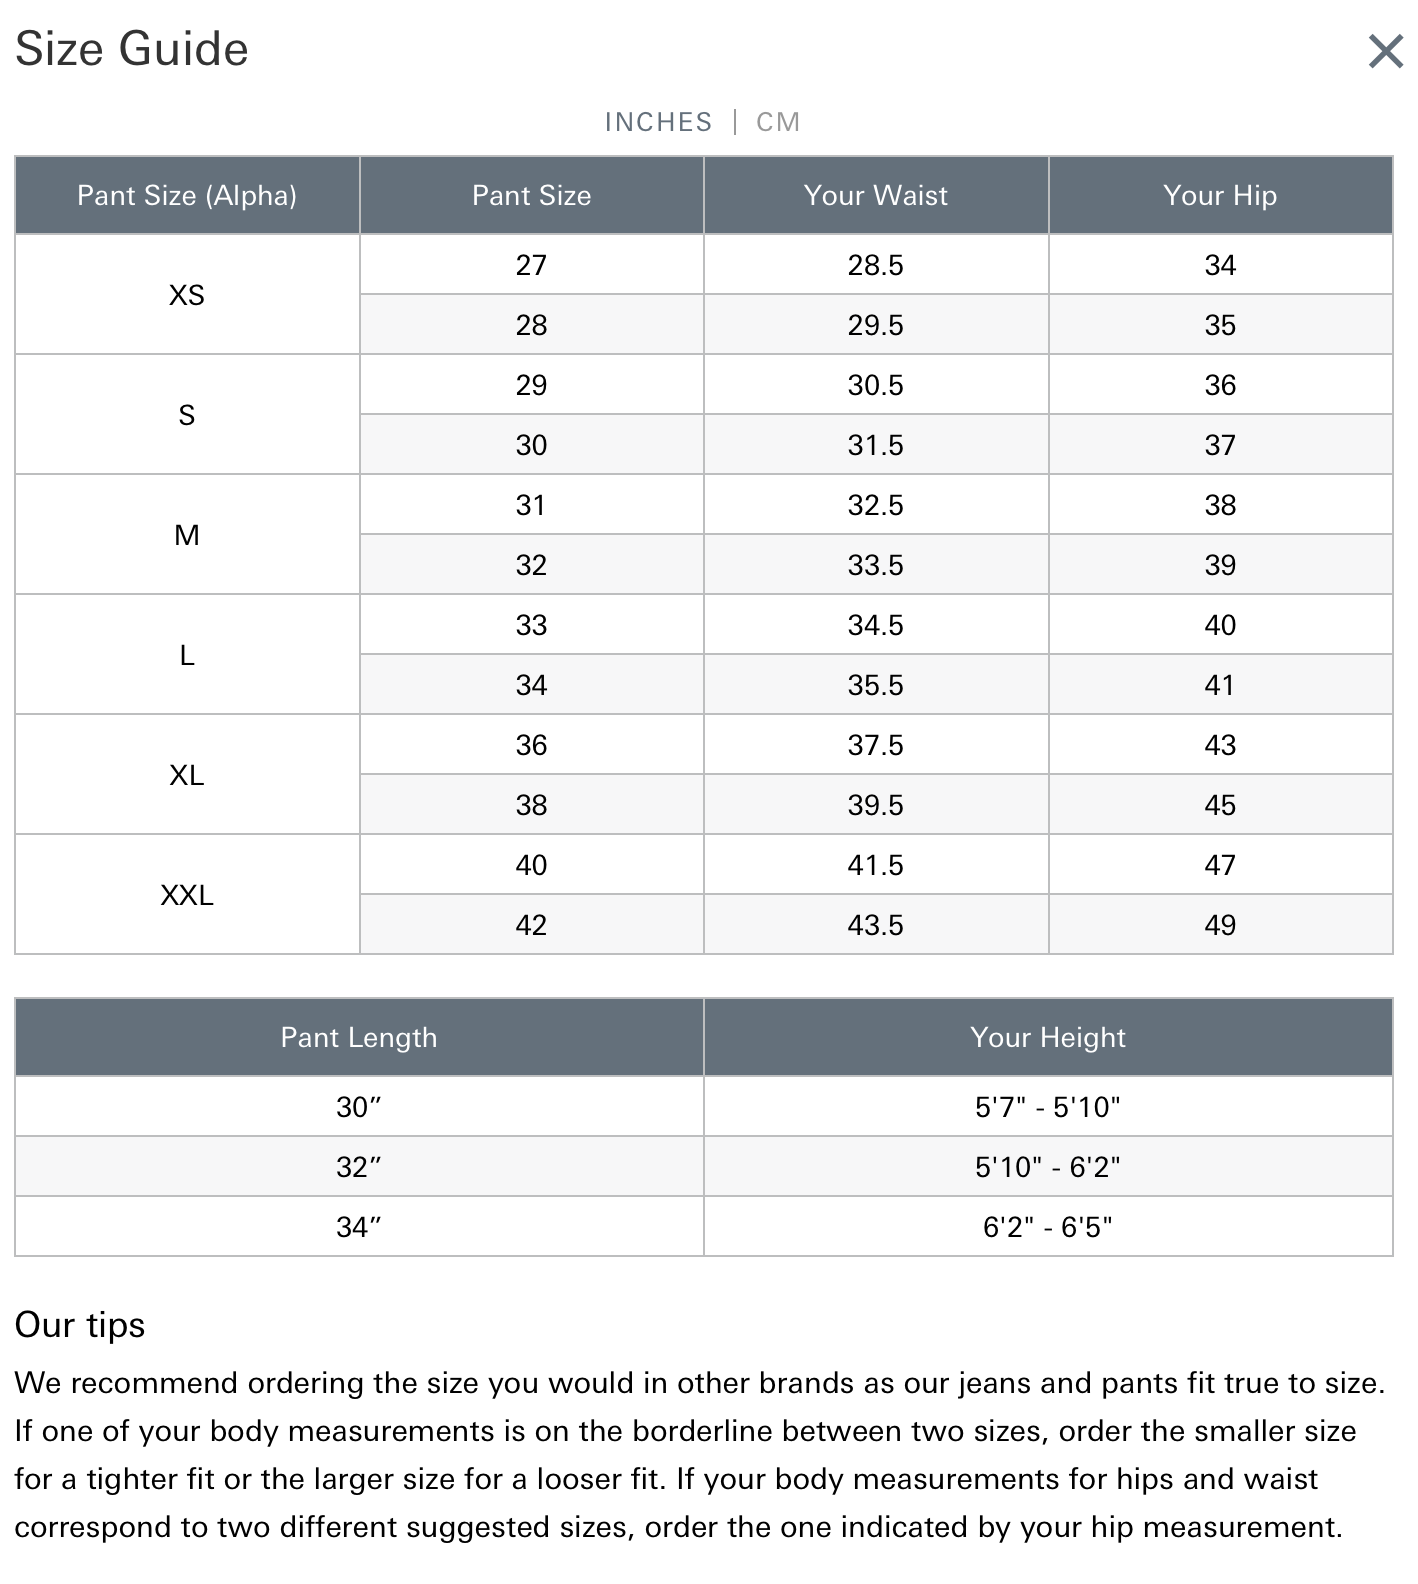Click the hip measurement 49 cell
The width and height of the screenshot is (1418, 1584).
click(1220, 925)
